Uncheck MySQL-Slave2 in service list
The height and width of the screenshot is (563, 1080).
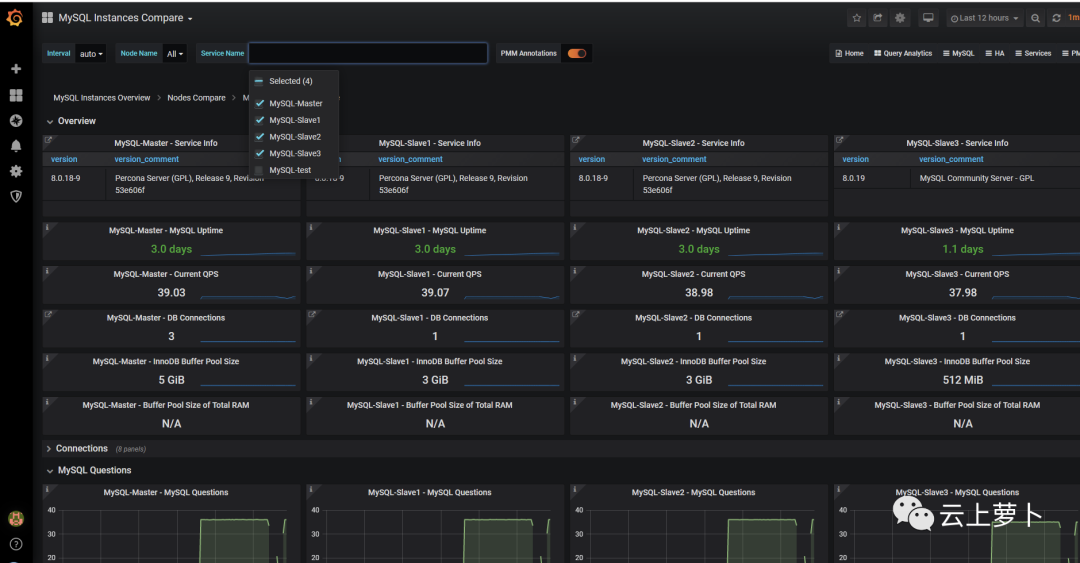260,136
